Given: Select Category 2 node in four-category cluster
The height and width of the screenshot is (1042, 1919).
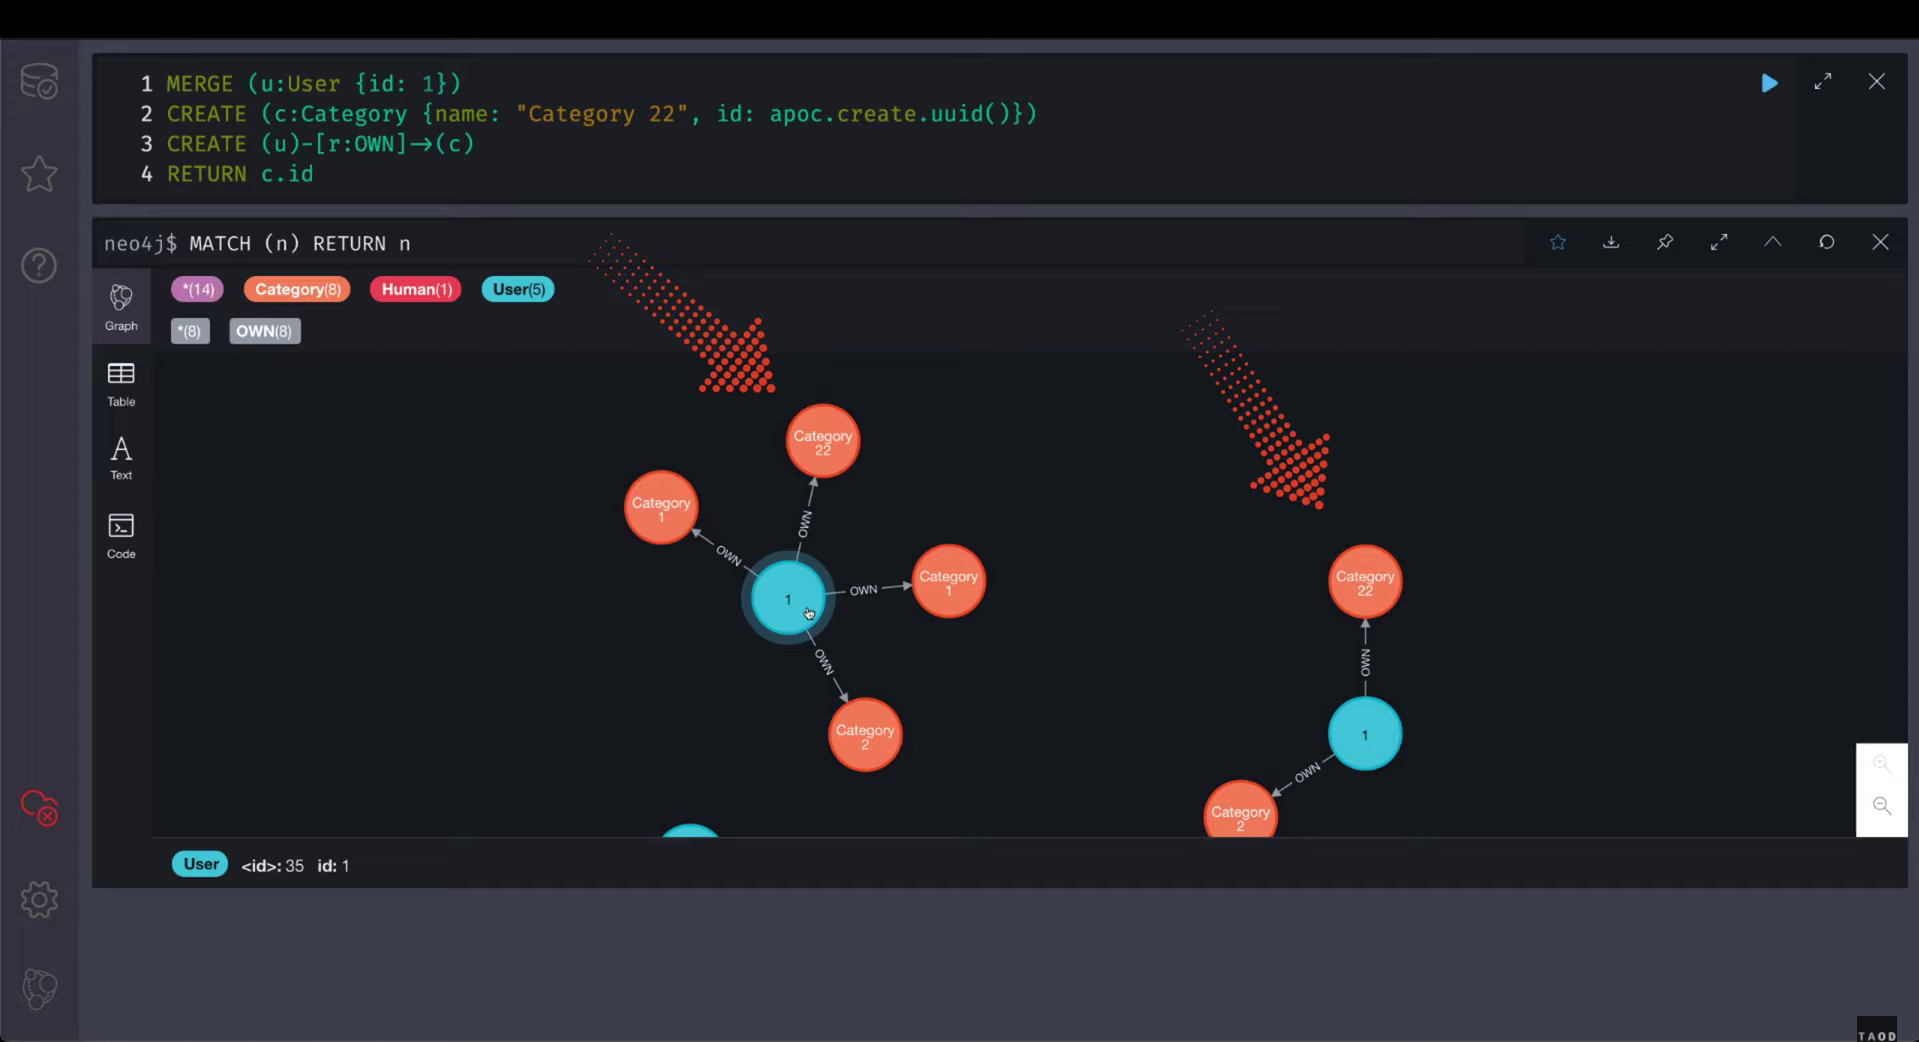Looking at the screenshot, I should coord(865,735).
